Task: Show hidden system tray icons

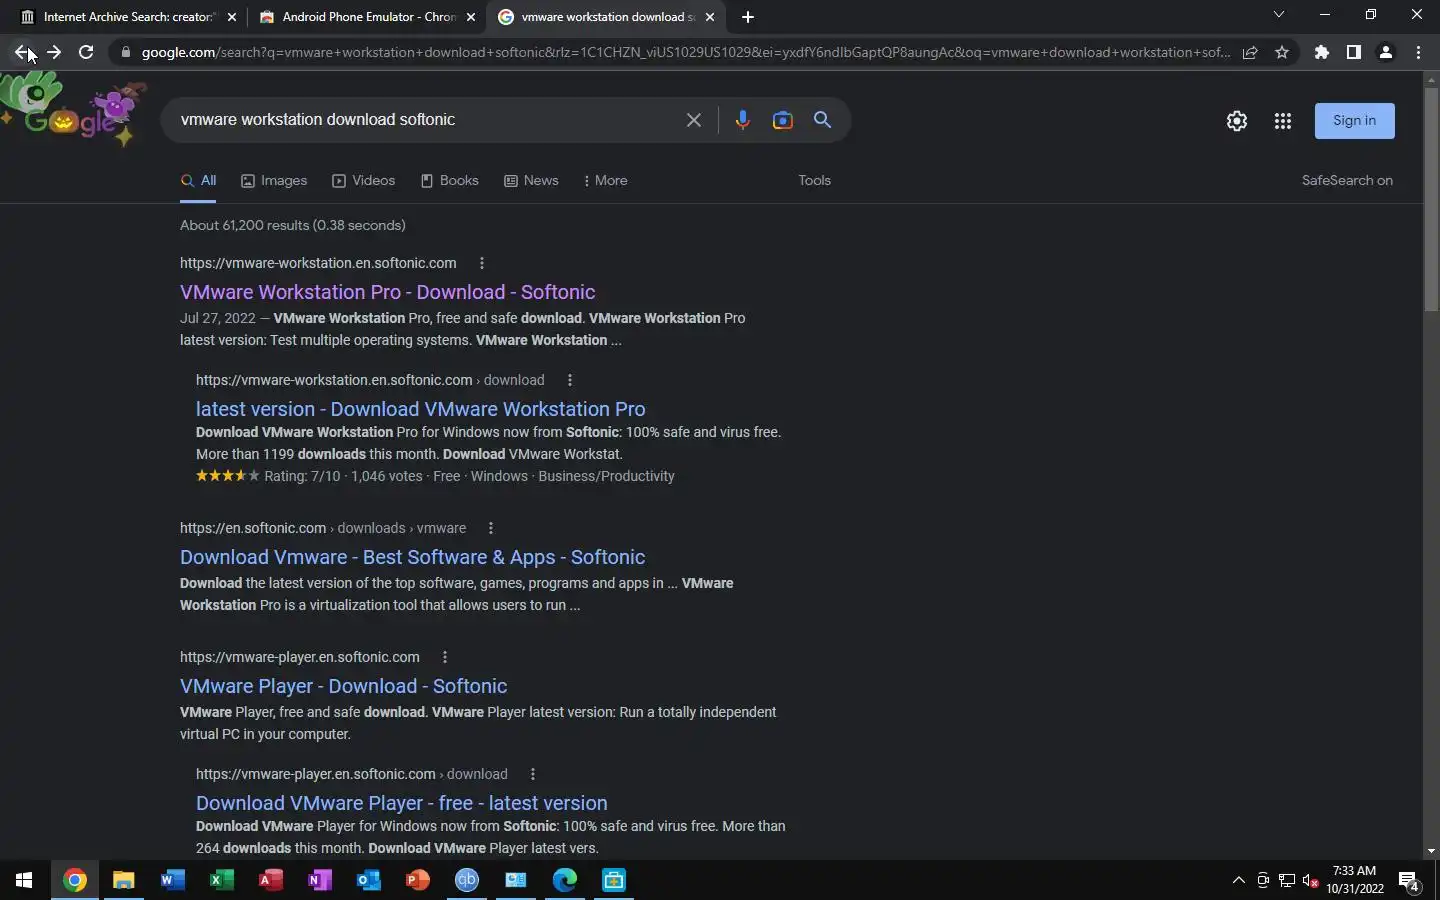Action: tap(1239, 880)
